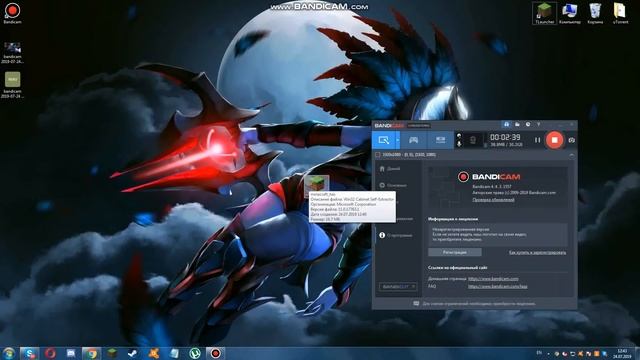Open the uTorrent desktop shortcut

point(620,13)
